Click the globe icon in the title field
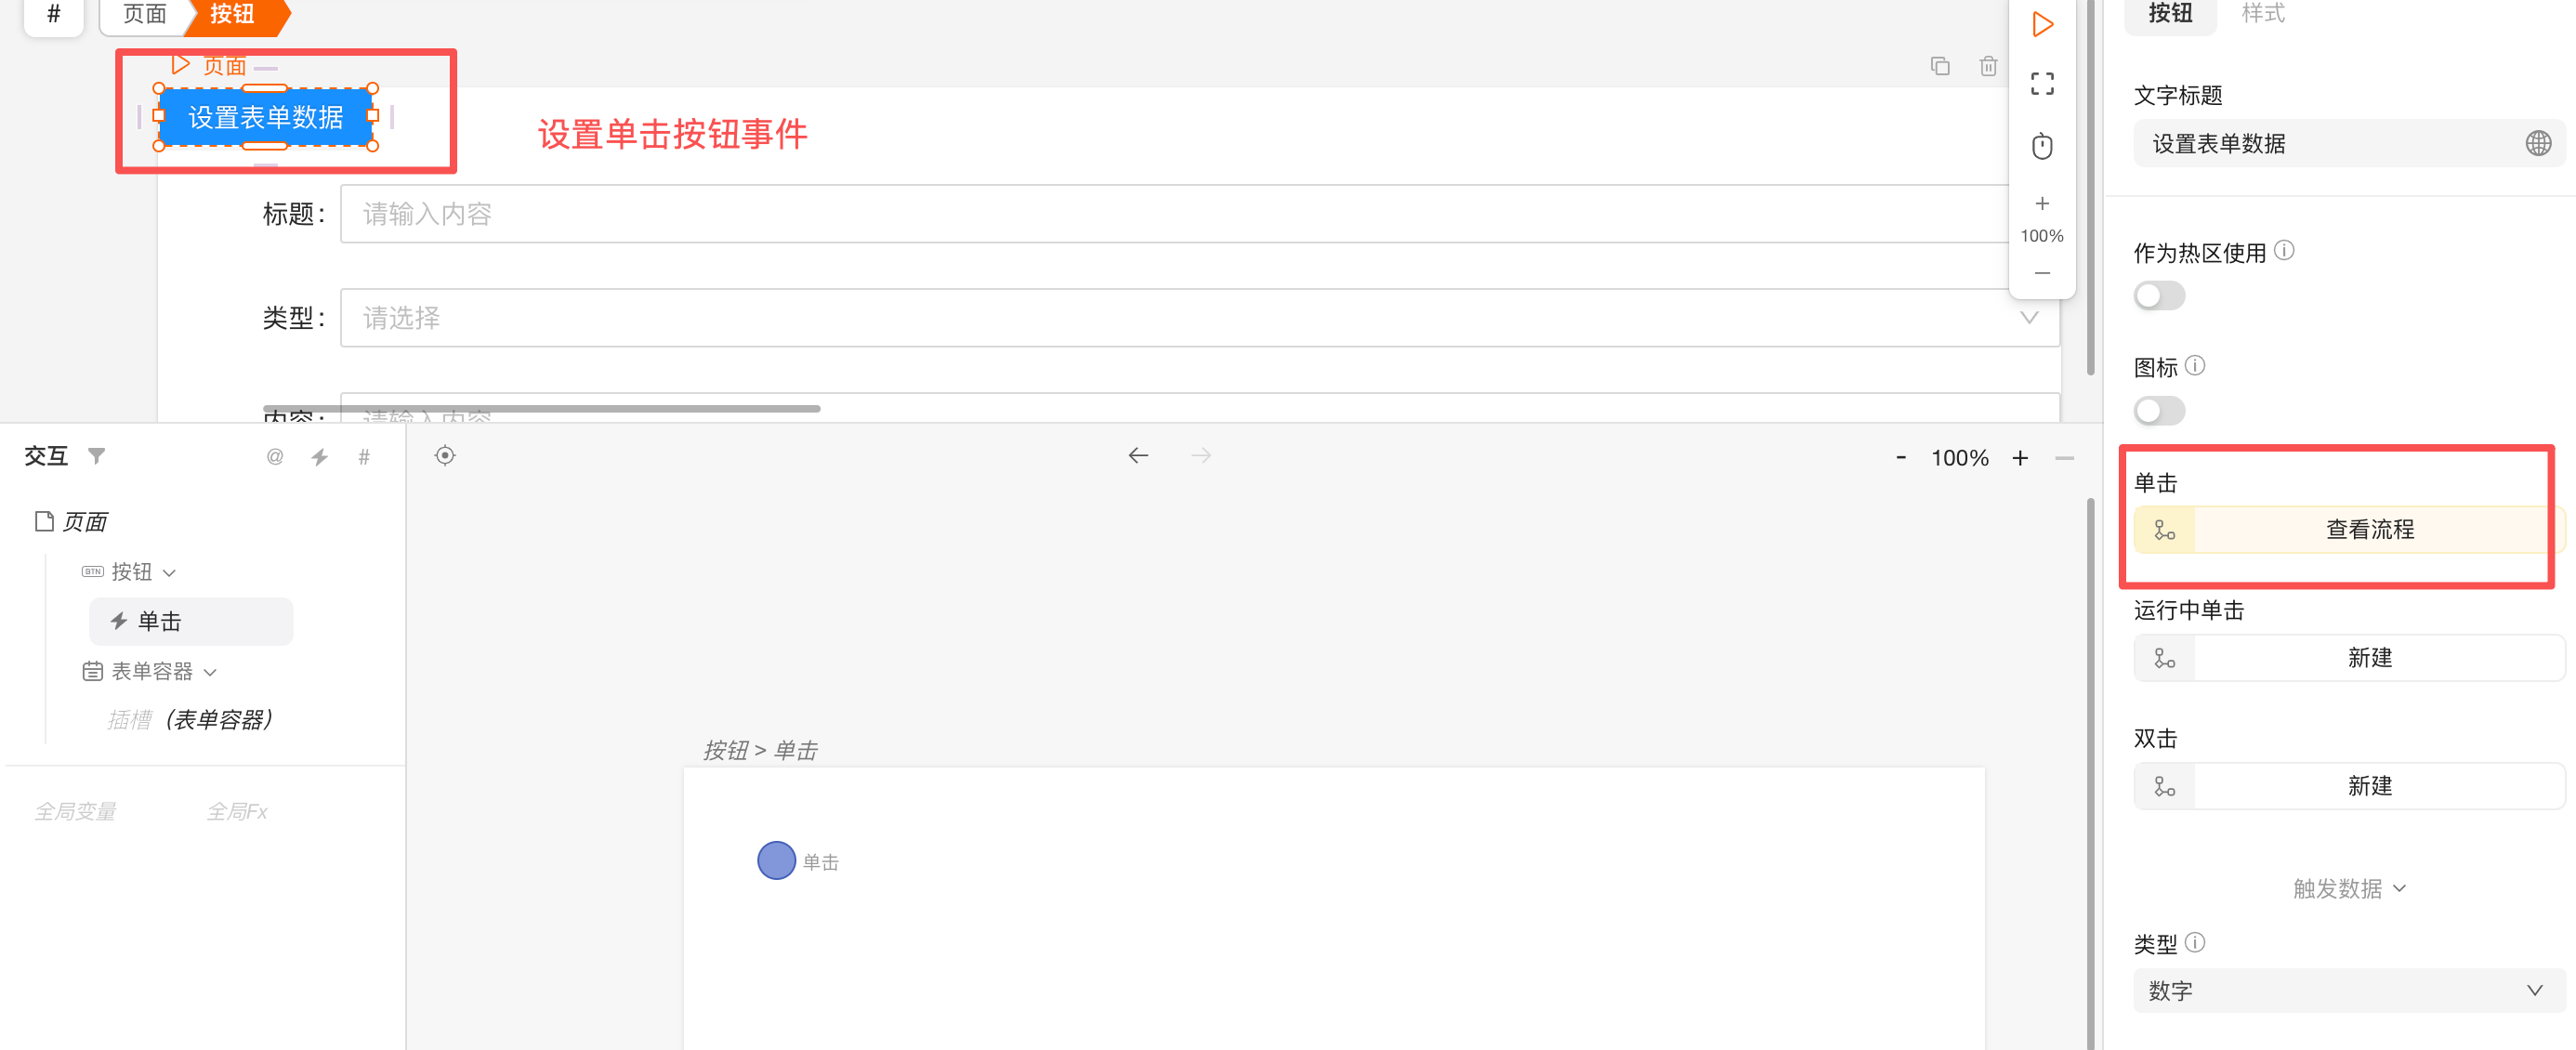The height and width of the screenshot is (1050, 2576). point(2537,144)
